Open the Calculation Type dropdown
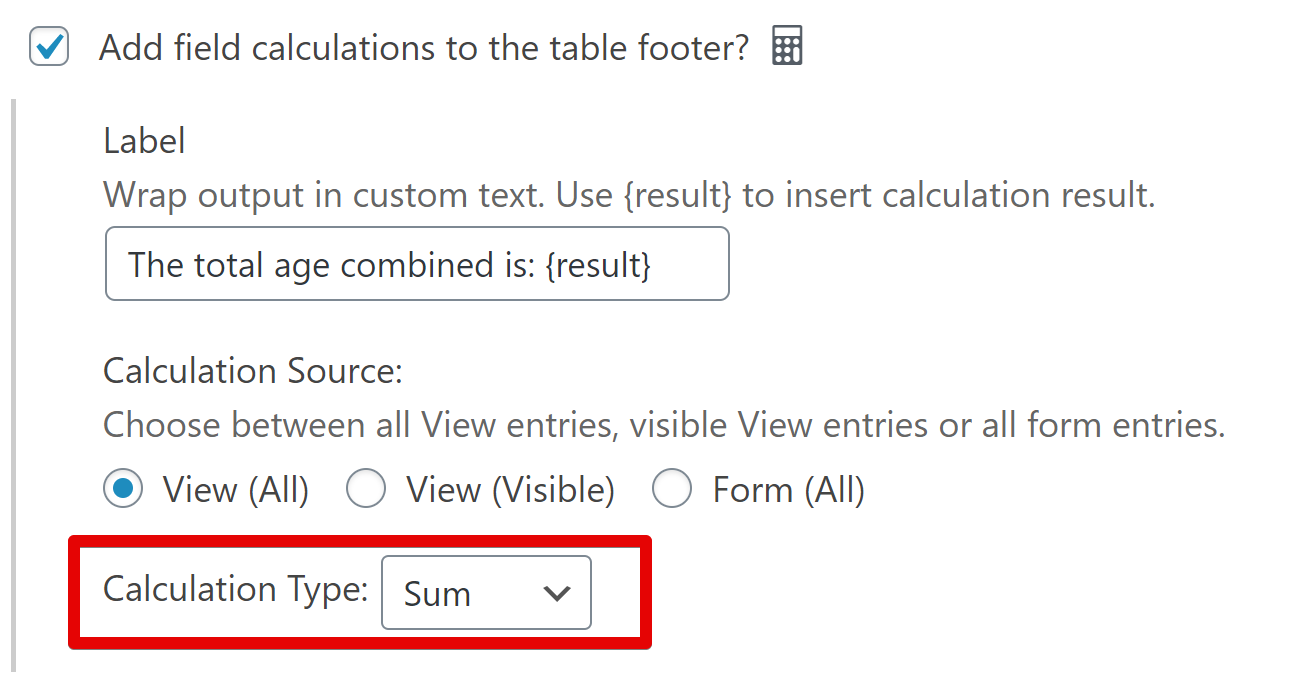The width and height of the screenshot is (1294, 691). (486, 593)
